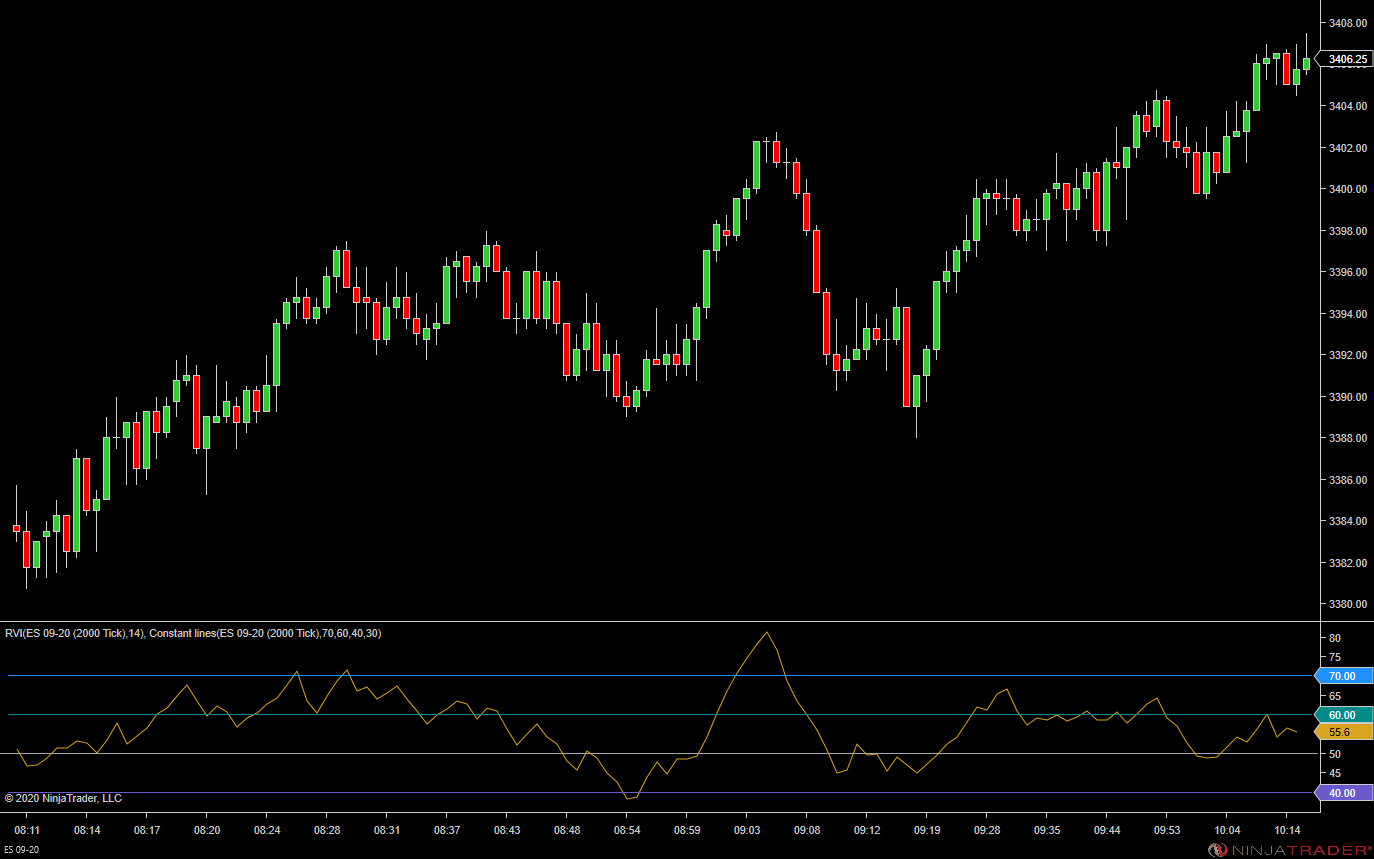The width and height of the screenshot is (1374, 859).
Task: Open the ES 09-20 chart tab
Action: [x=20, y=851]
